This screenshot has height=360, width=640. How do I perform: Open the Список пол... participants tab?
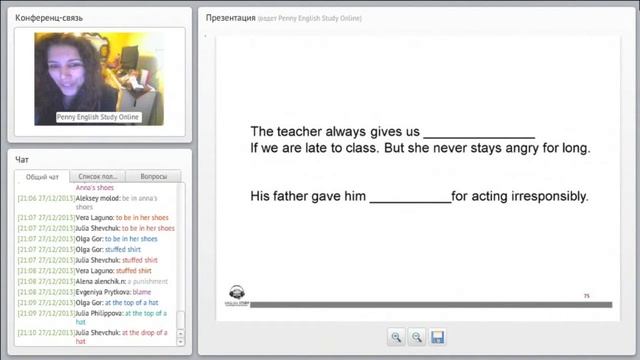pos(98,176)
